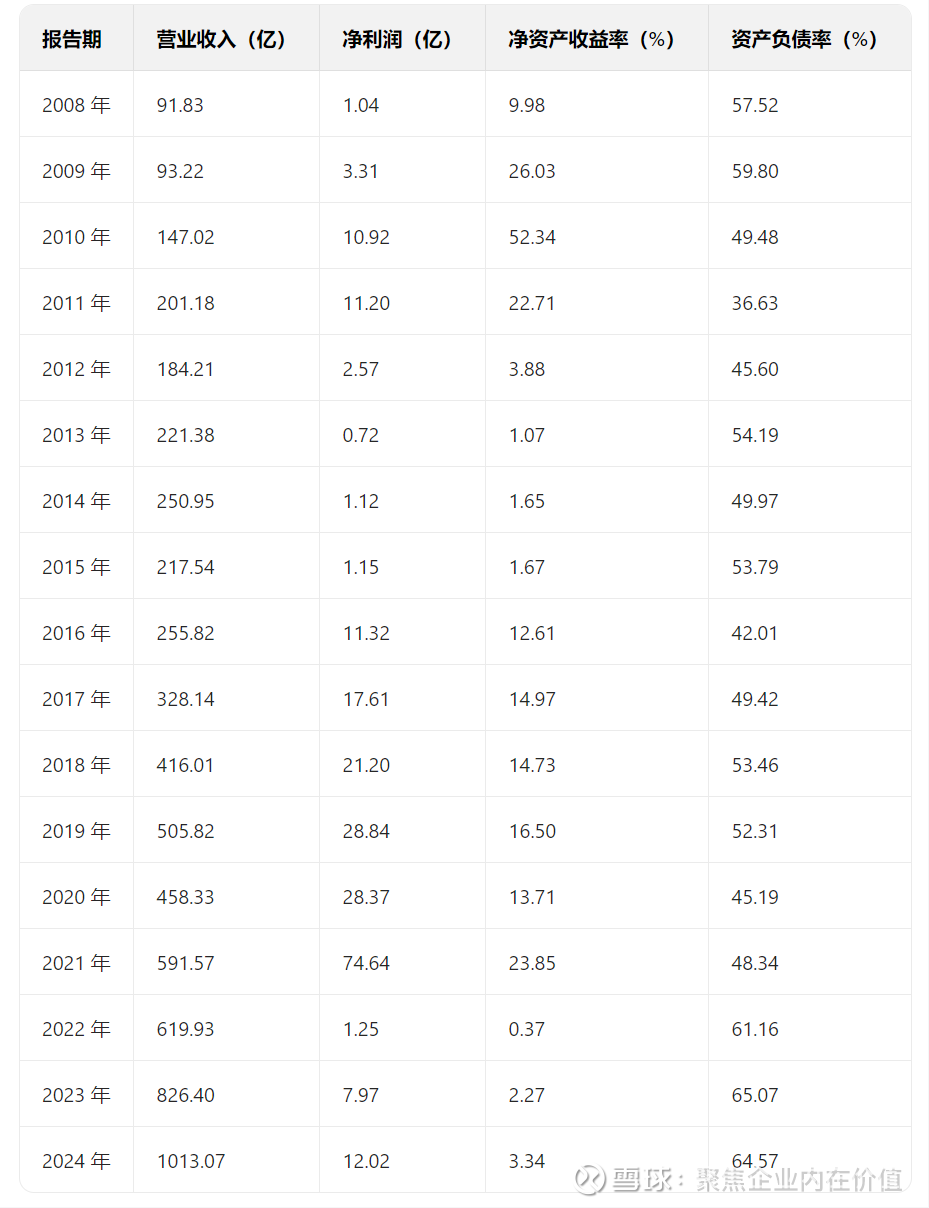Click the 2010 年 revenue value 147.02
This screenshot has height=1208, width=929.
pos(186,237)
